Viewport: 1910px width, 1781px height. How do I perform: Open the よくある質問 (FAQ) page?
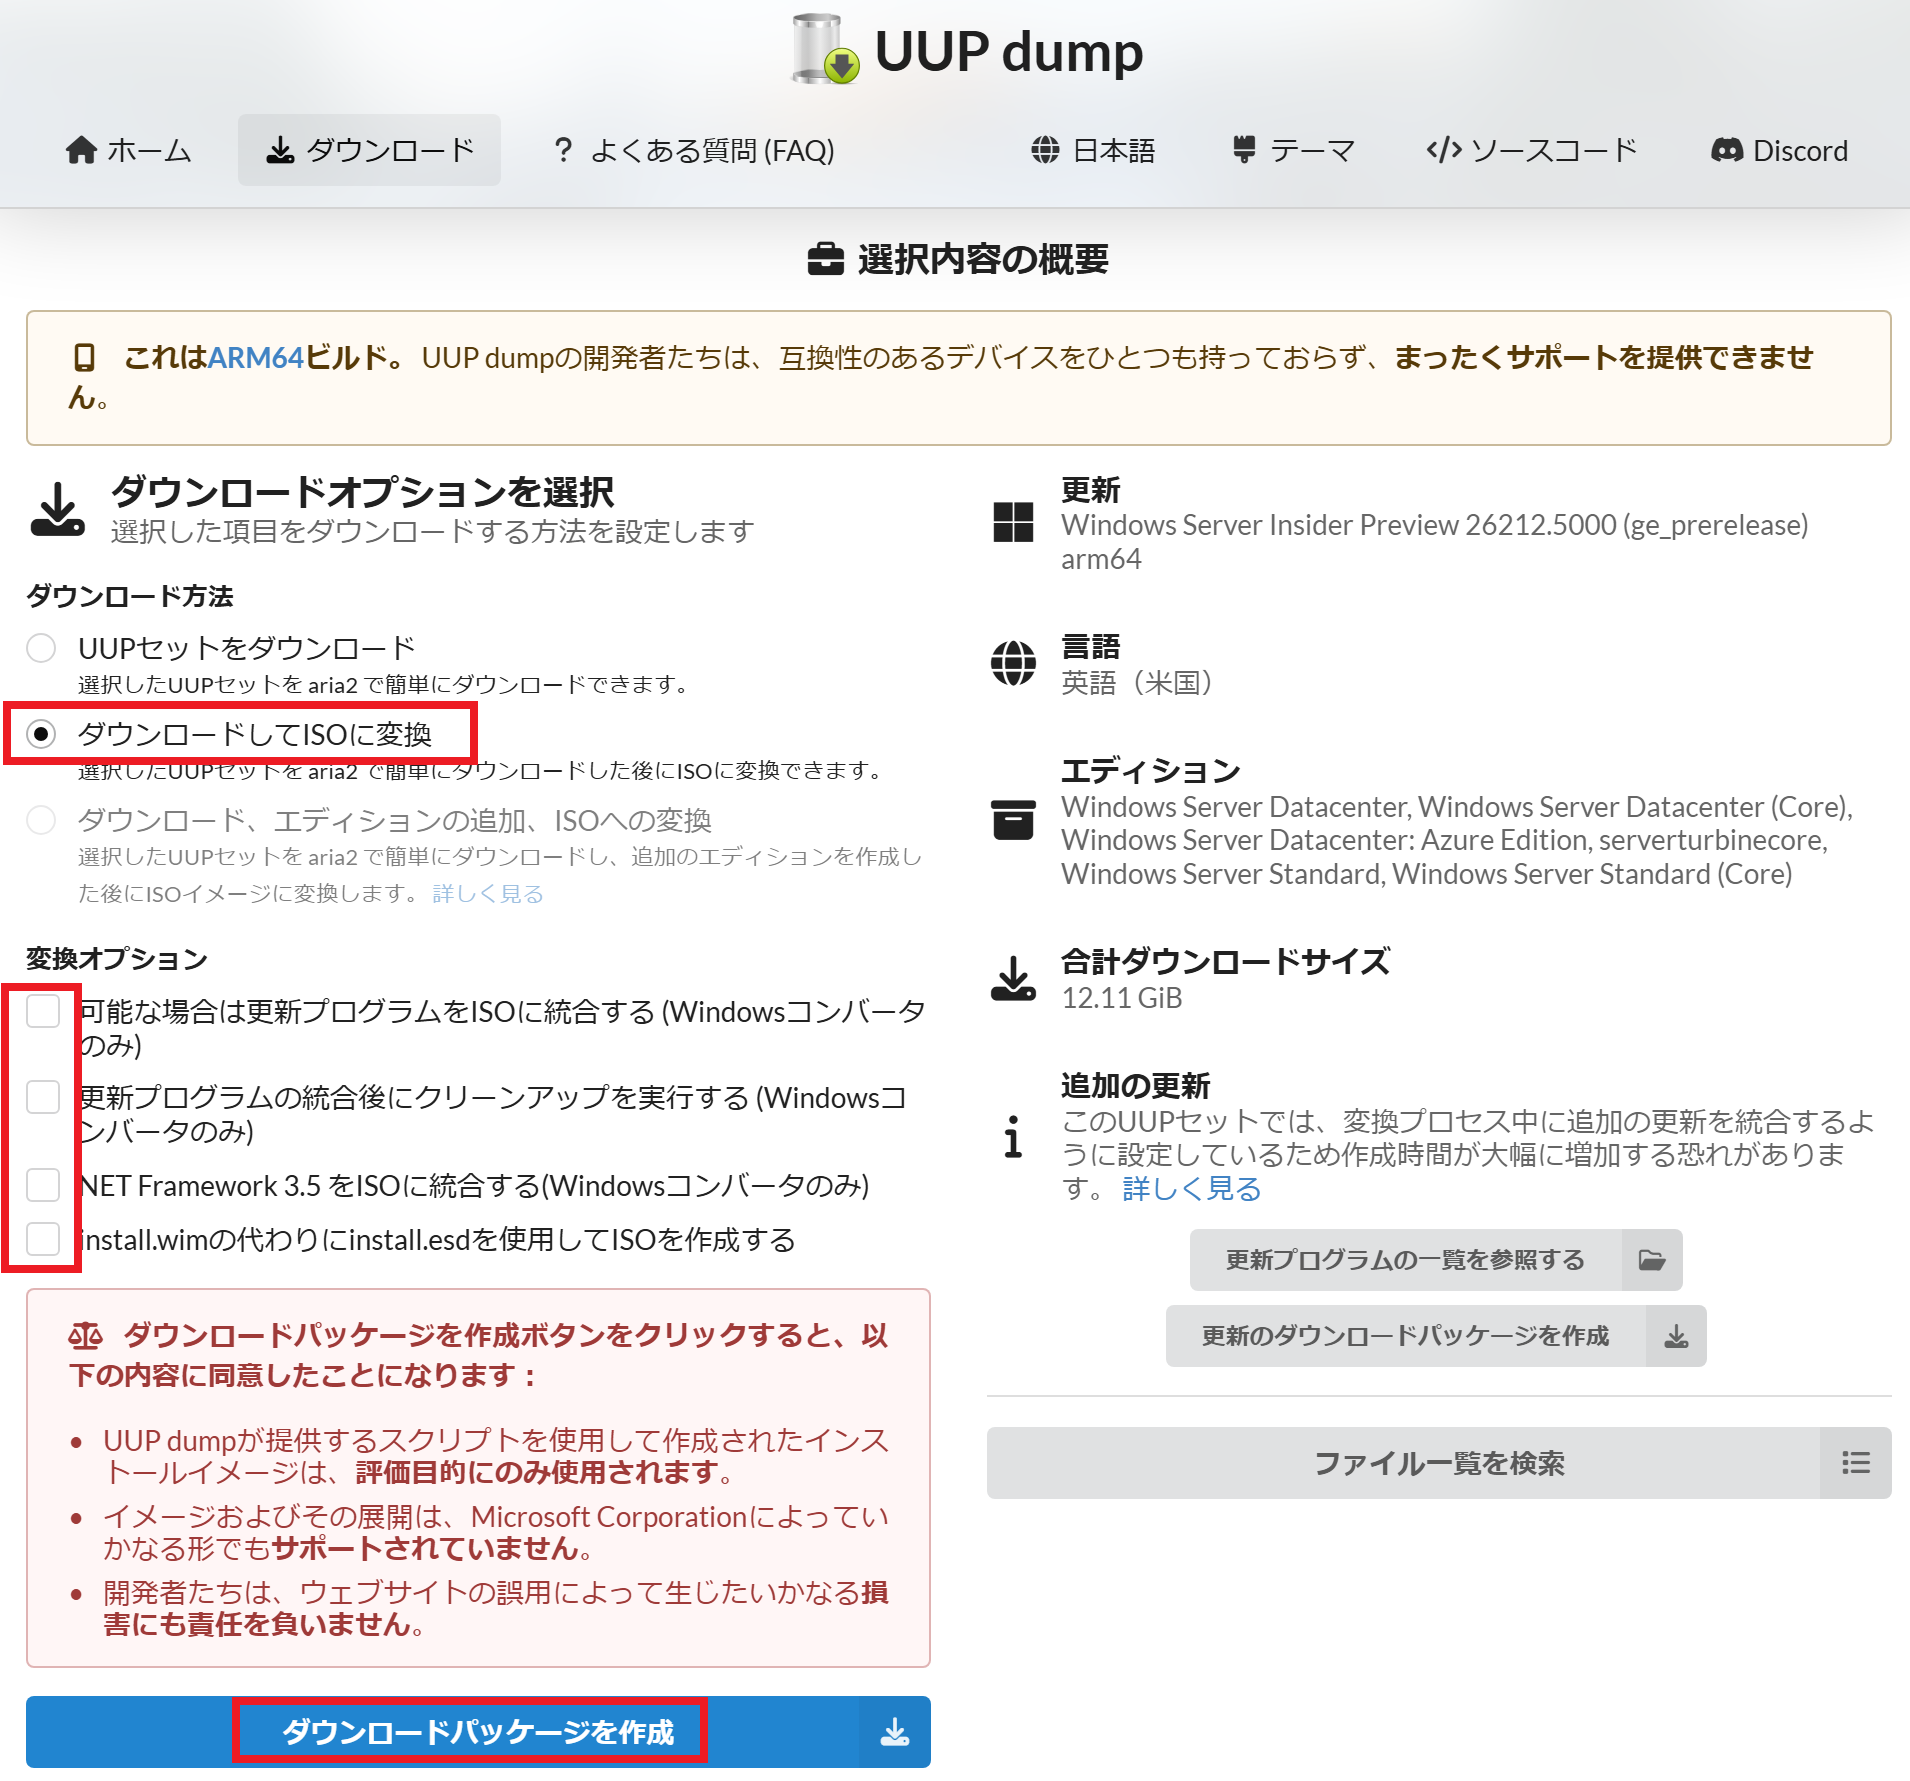pos(693,150)
